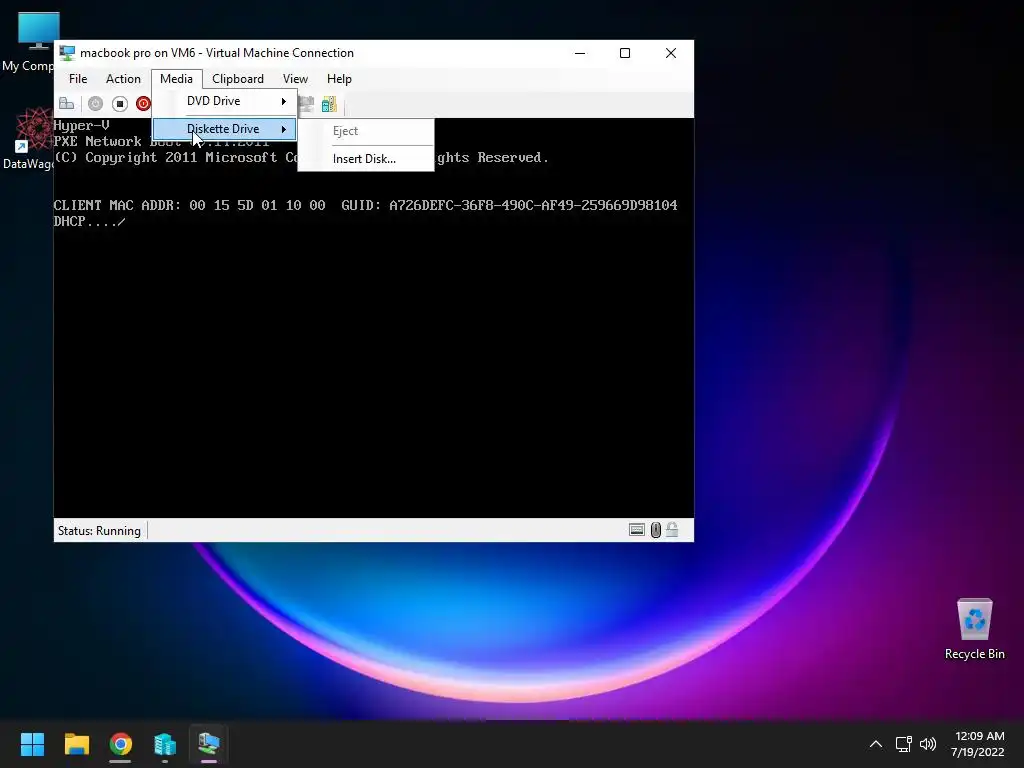Click the Share/Resources toolbar icon beside the DVD Drive menu
The height and width of the screenshot is (768, 1024).
(306, 104)
